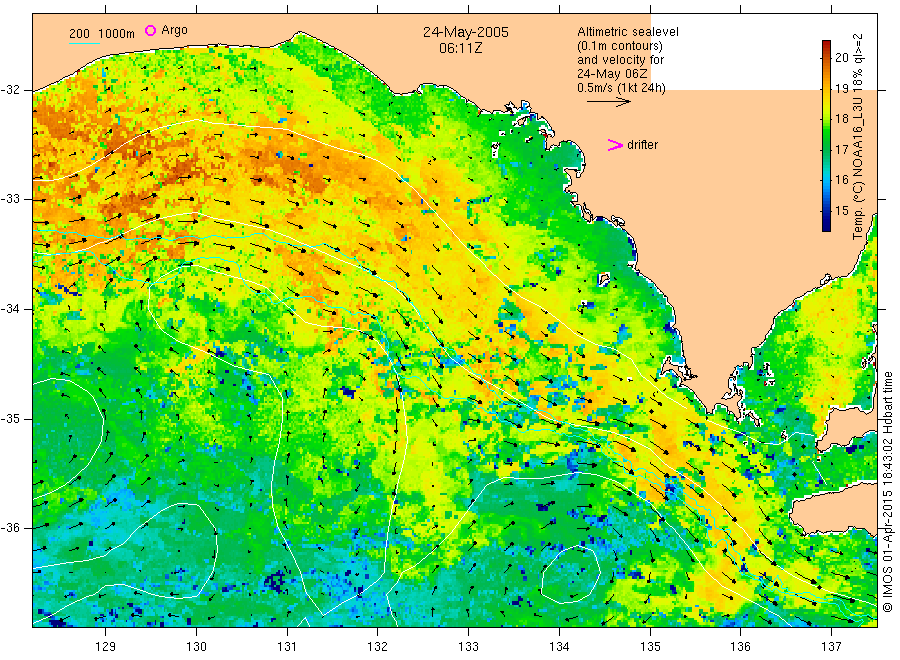Image resolution: width=900 pixels, height=660 pixels.
Task: Click the IMOS copyright timestamp text
Action: (x=888, y=492)
